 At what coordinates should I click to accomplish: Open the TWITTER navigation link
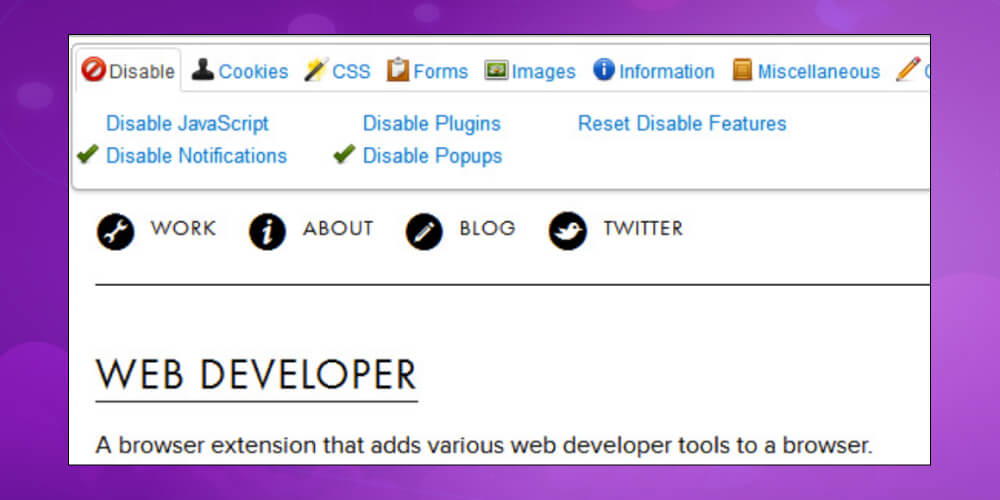point(643,228)
